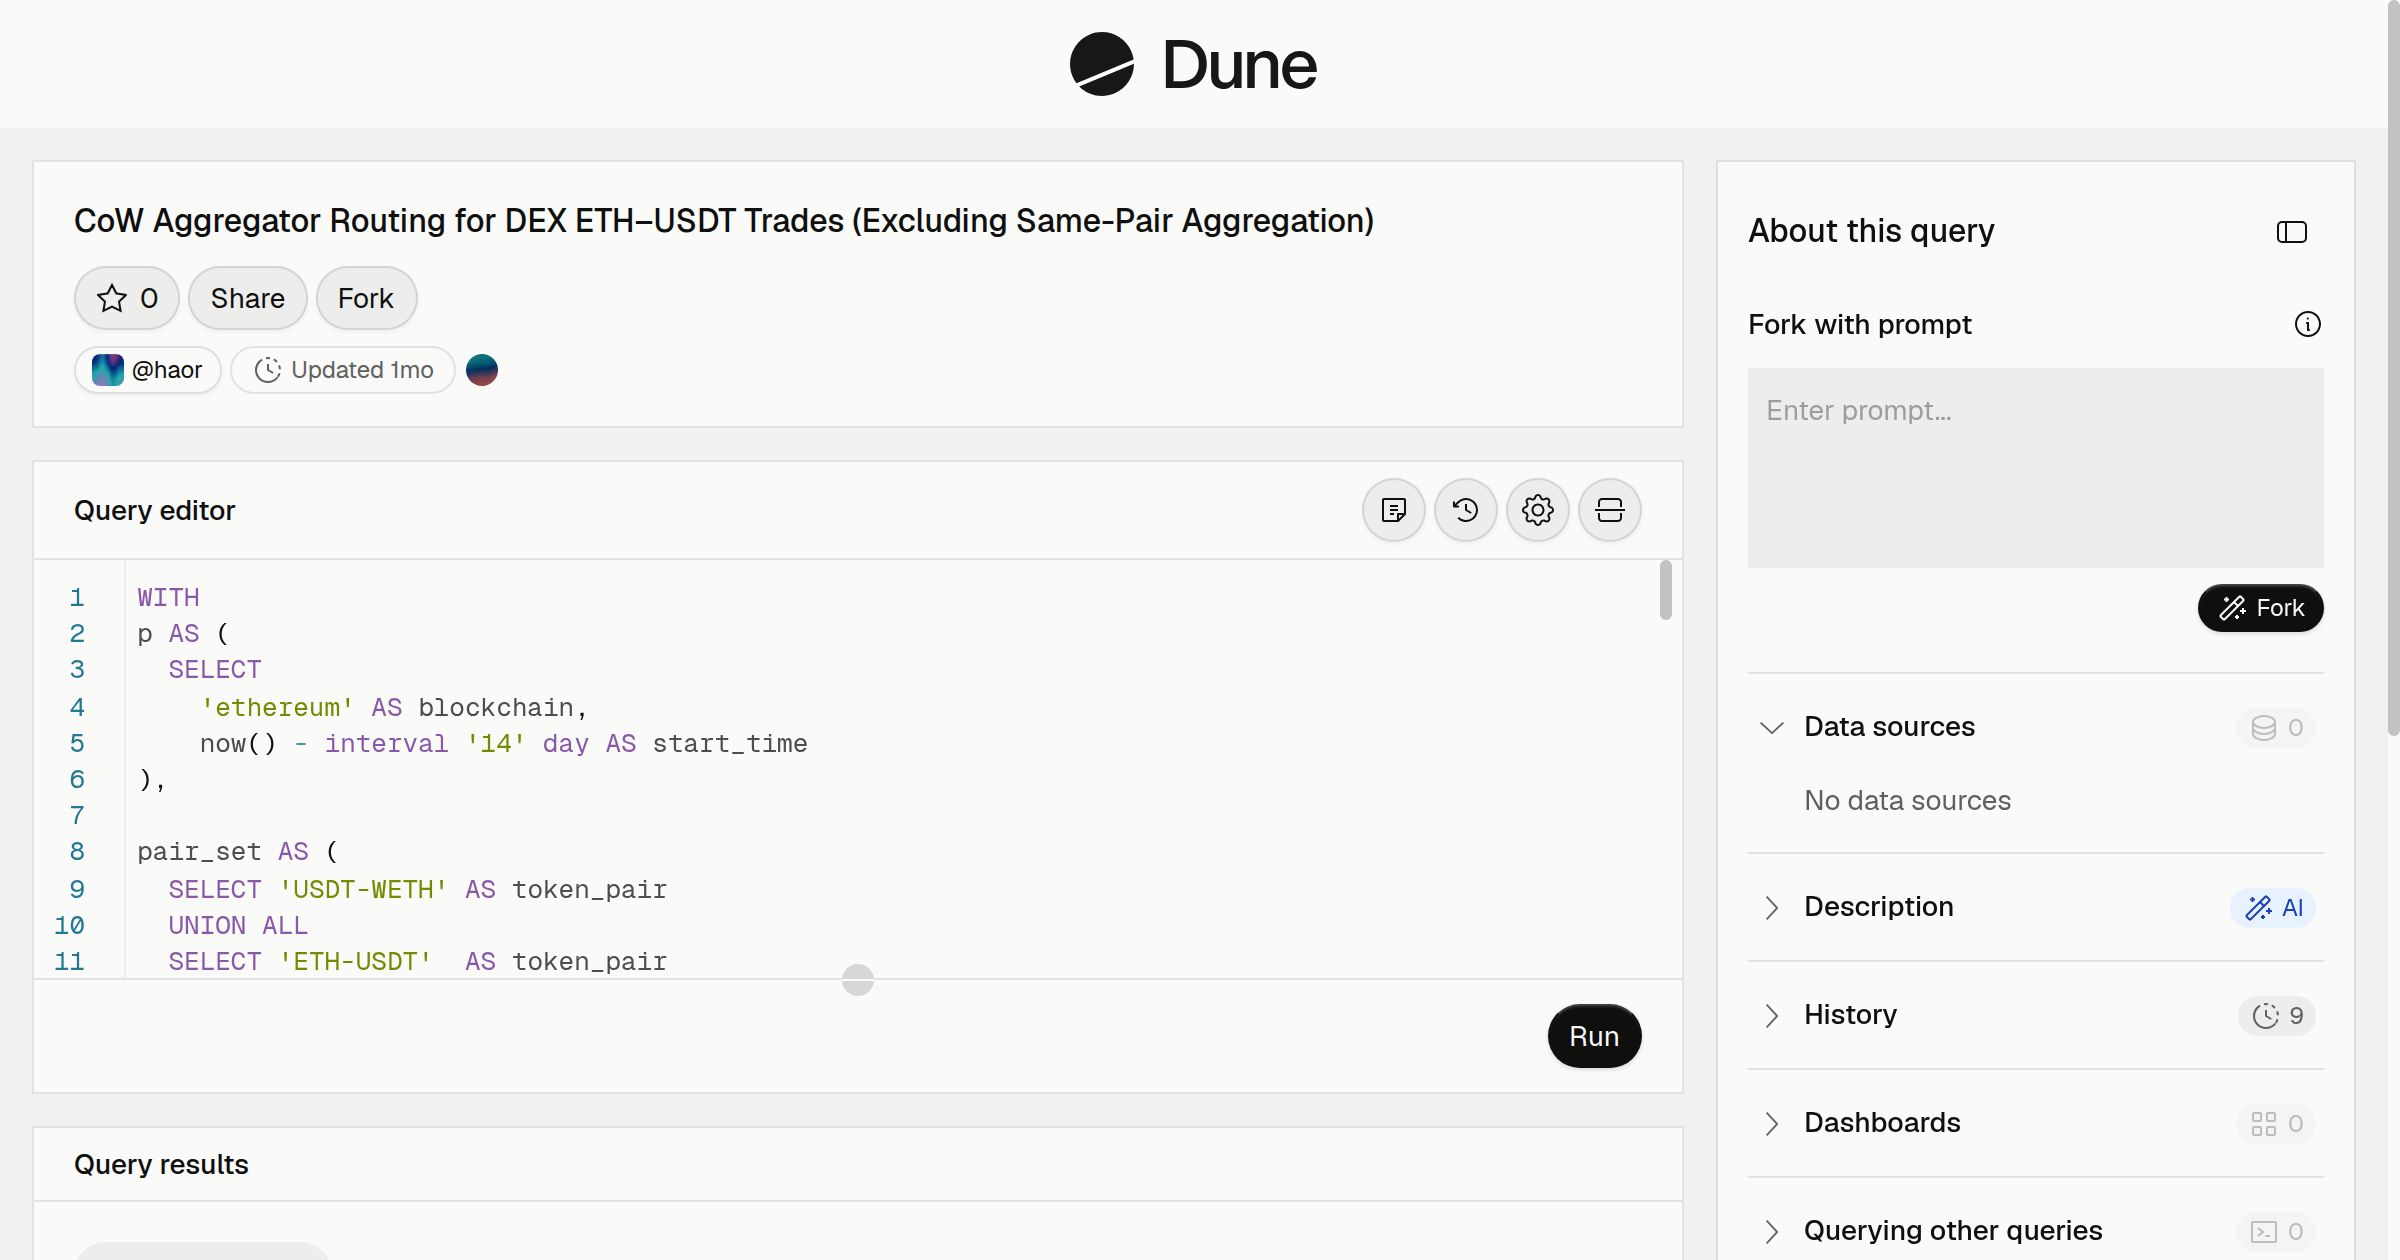
Task: Open query settings gear icon
Action: [1538, 510]
